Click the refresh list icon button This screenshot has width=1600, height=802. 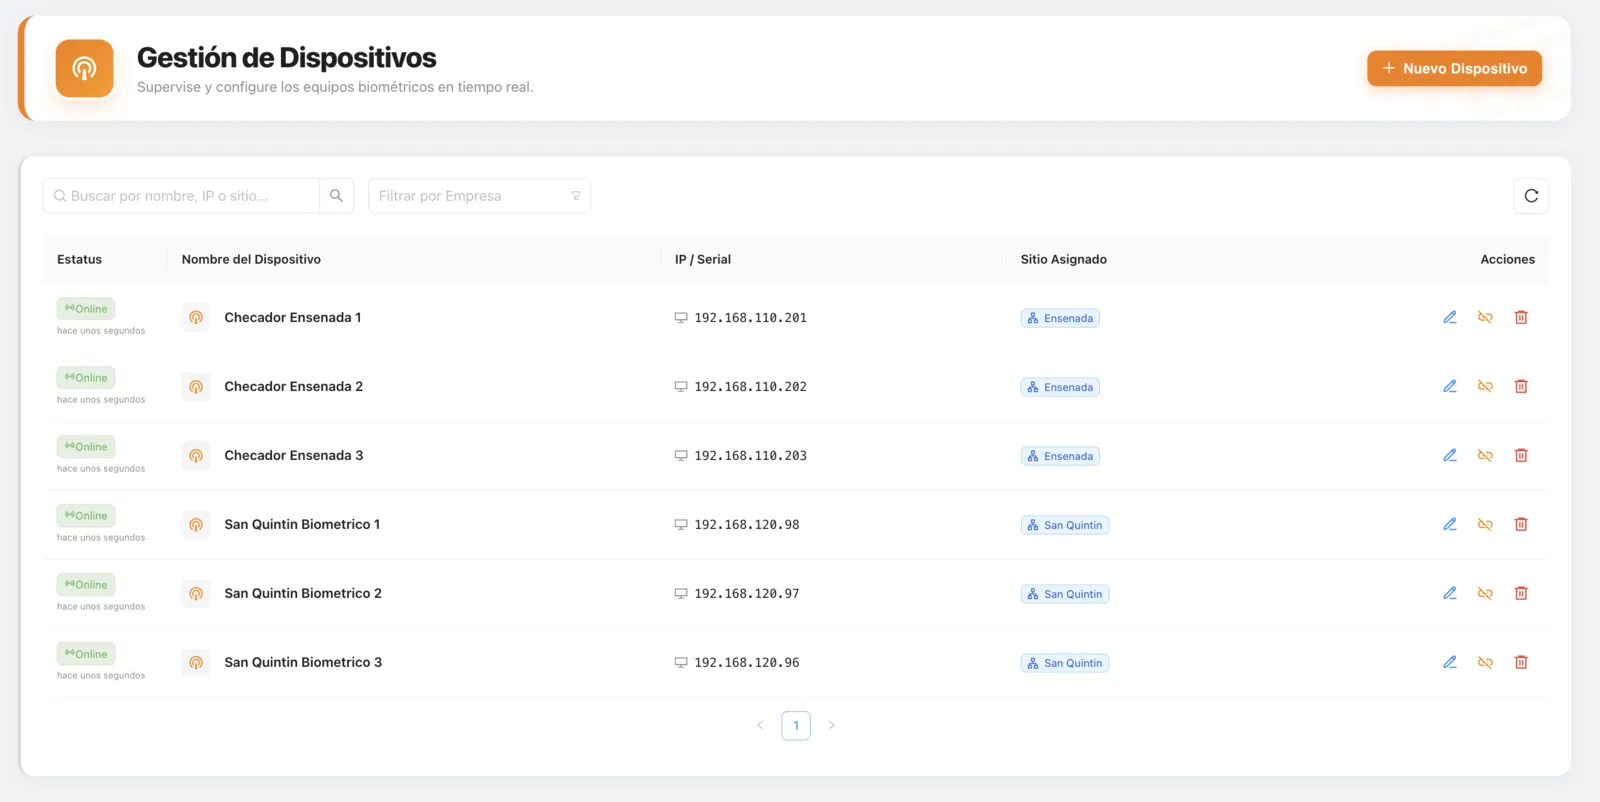[x=1531, y=196]
